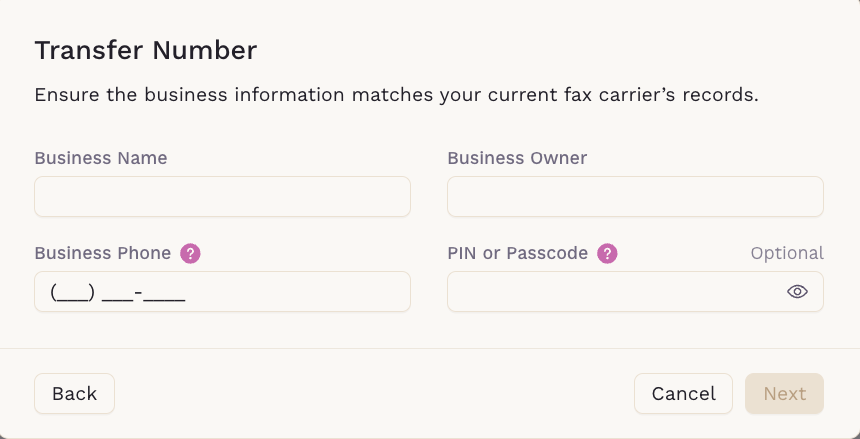860x439 pixels.
Task: Click the fax carrier records instruction text
Action: click(397, 94)
